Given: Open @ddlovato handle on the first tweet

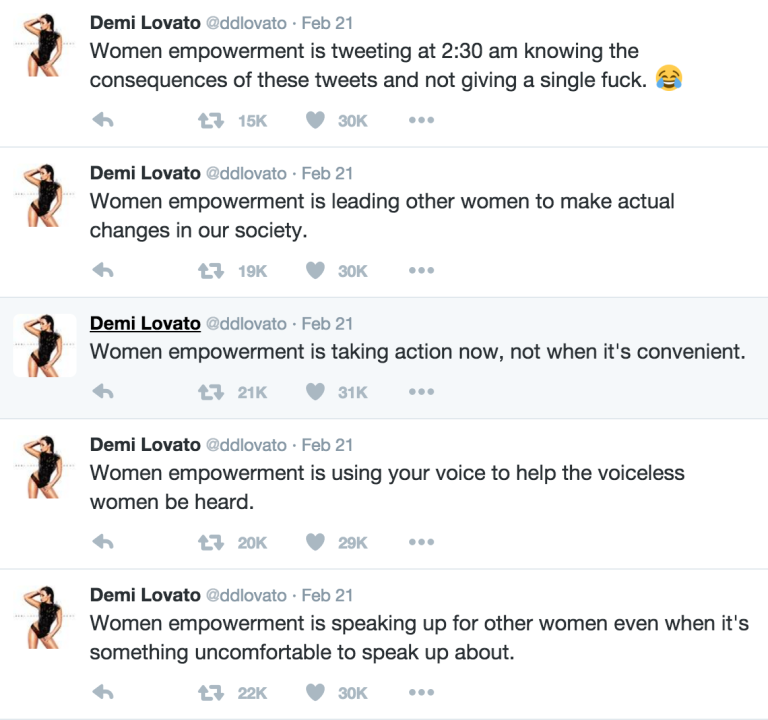Looking at the screenshot, I should [x=250, y=22].
